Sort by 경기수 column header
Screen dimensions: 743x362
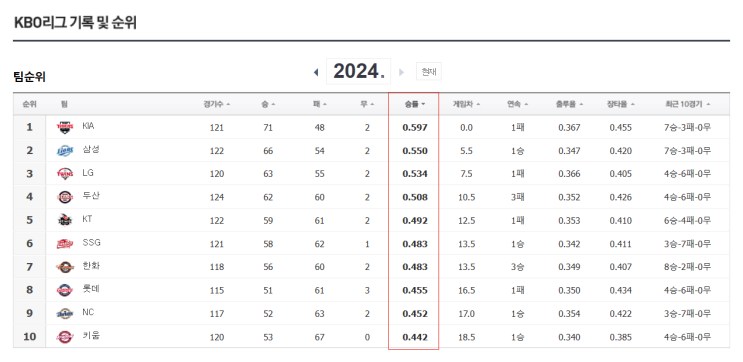[x=217, y=104]
